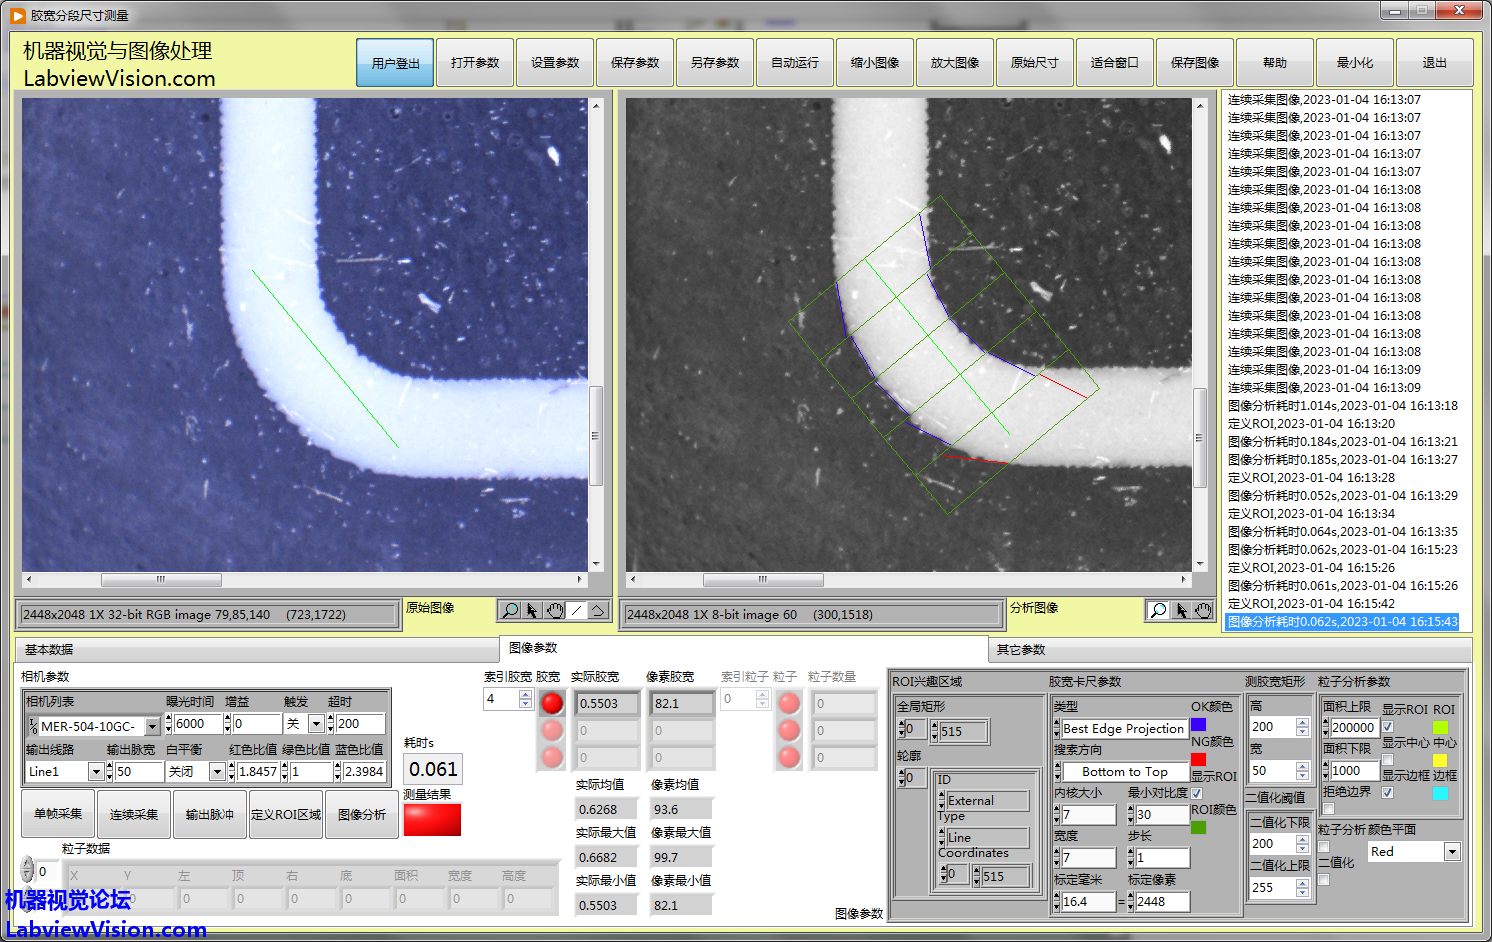Open output line Line1 dropdown

[x=96, y=772]
